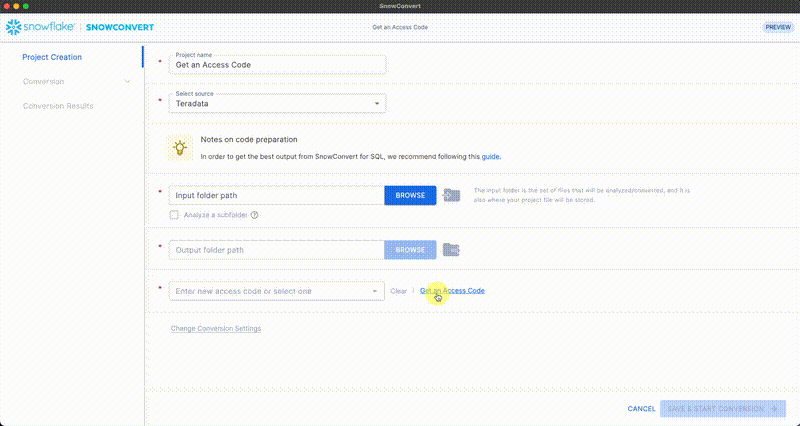Open the input folder icon

coord(452,195)
